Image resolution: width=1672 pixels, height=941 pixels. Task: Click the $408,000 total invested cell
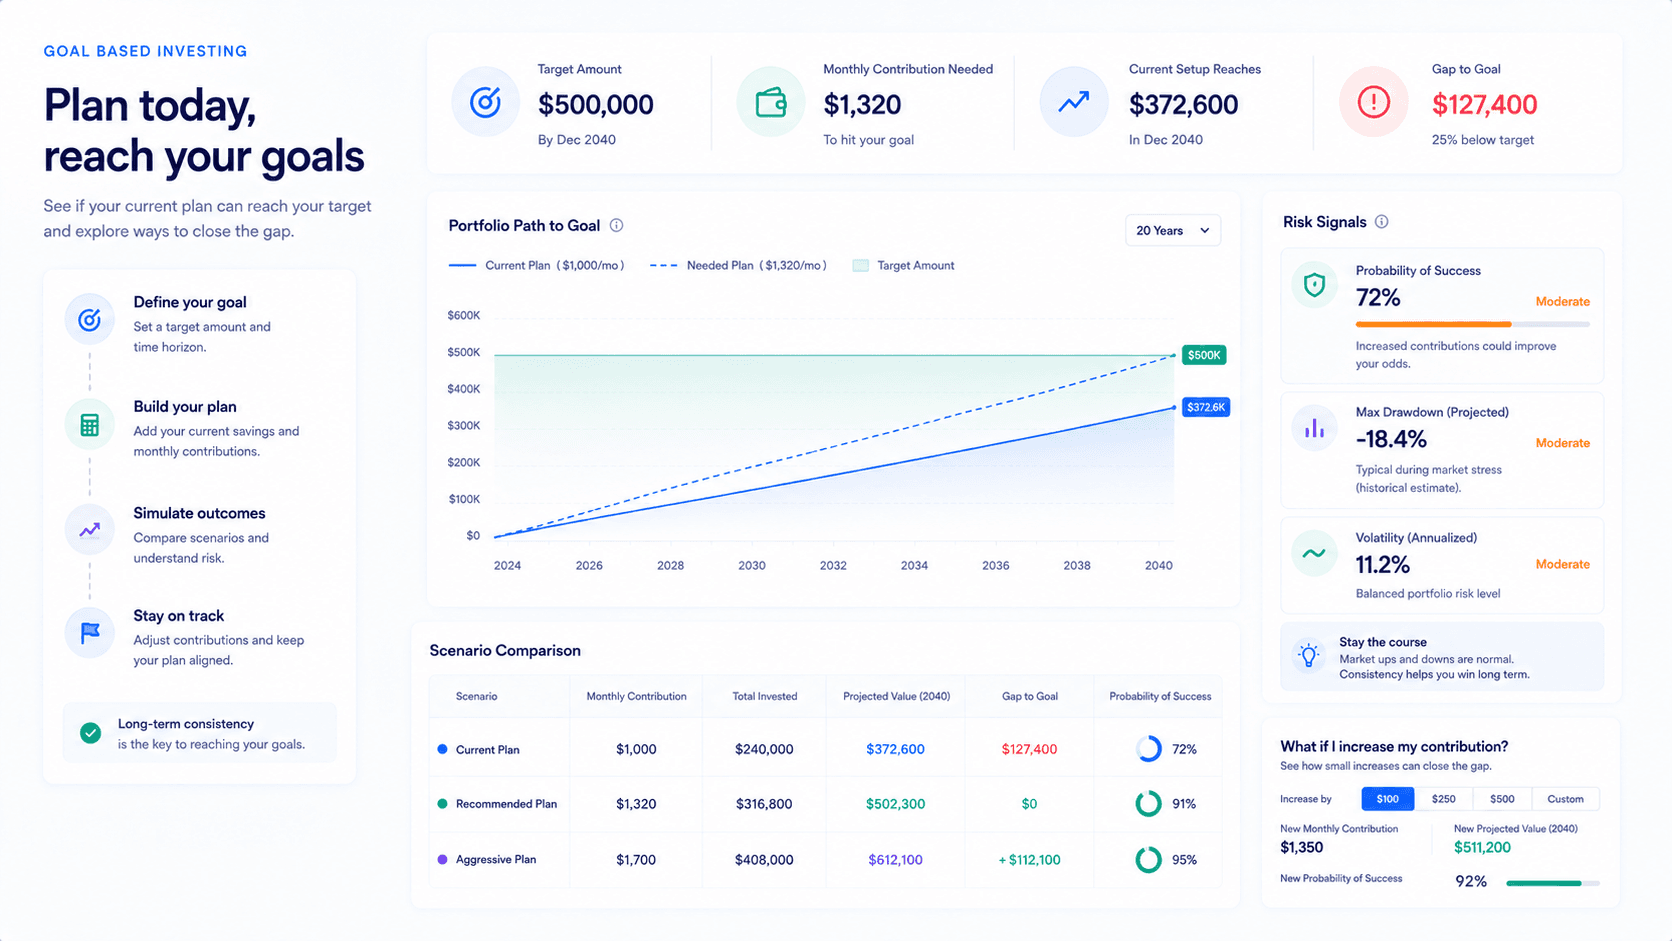(x=764, y=860)
